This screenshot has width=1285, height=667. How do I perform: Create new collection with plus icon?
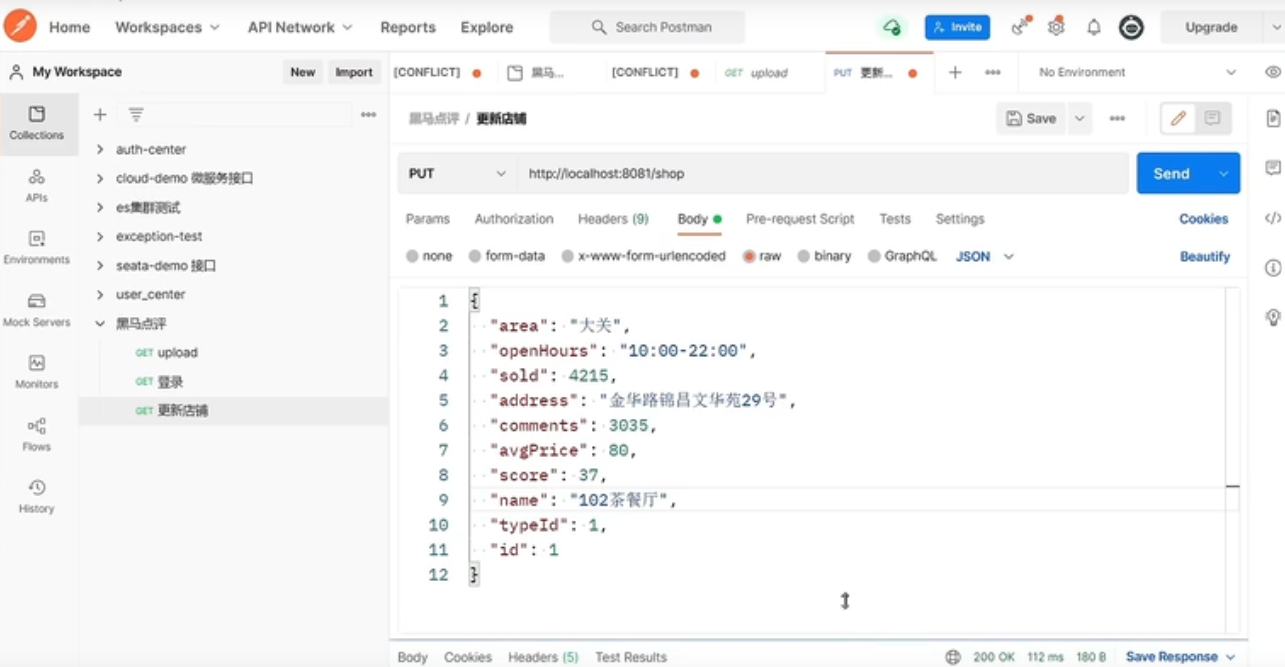pos(100,115)
